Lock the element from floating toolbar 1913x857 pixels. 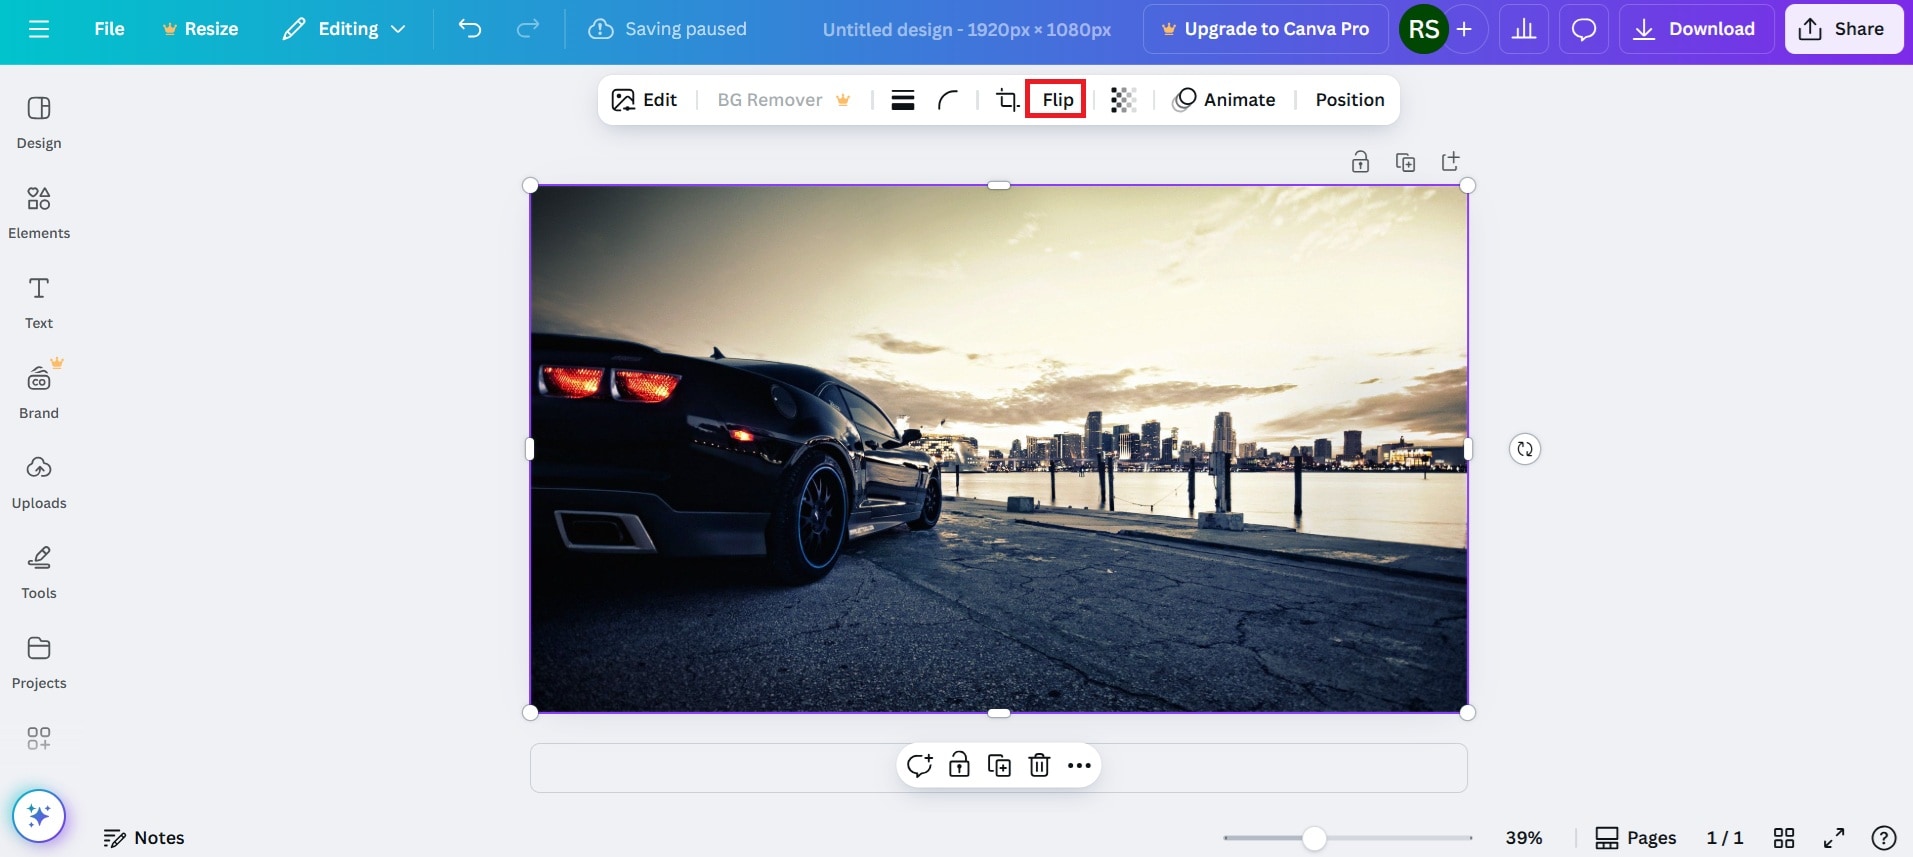coord(959,766)
